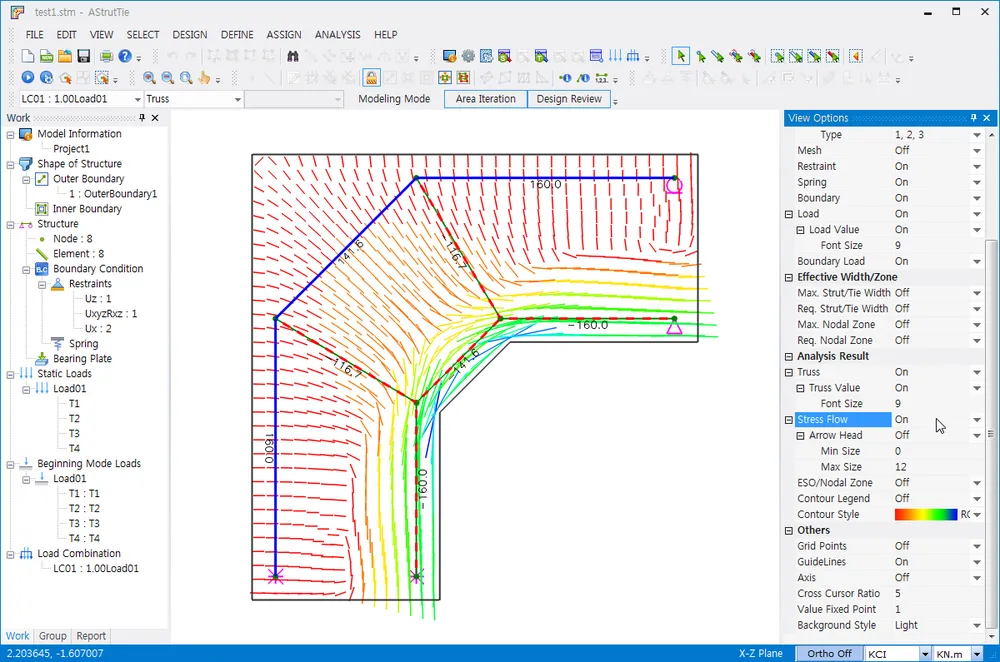The image size is (1000, 662).
Task: Toggle the Contour Legend value
Action: [937, 498]
